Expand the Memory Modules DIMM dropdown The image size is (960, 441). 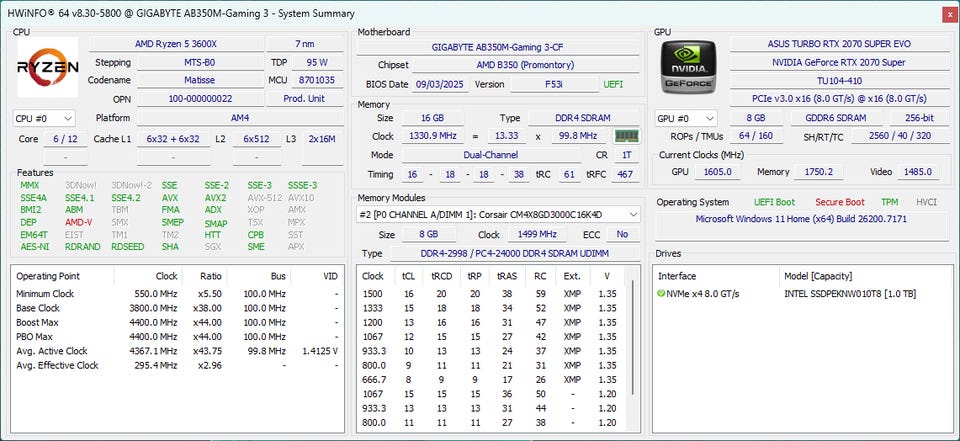point(632,214)
